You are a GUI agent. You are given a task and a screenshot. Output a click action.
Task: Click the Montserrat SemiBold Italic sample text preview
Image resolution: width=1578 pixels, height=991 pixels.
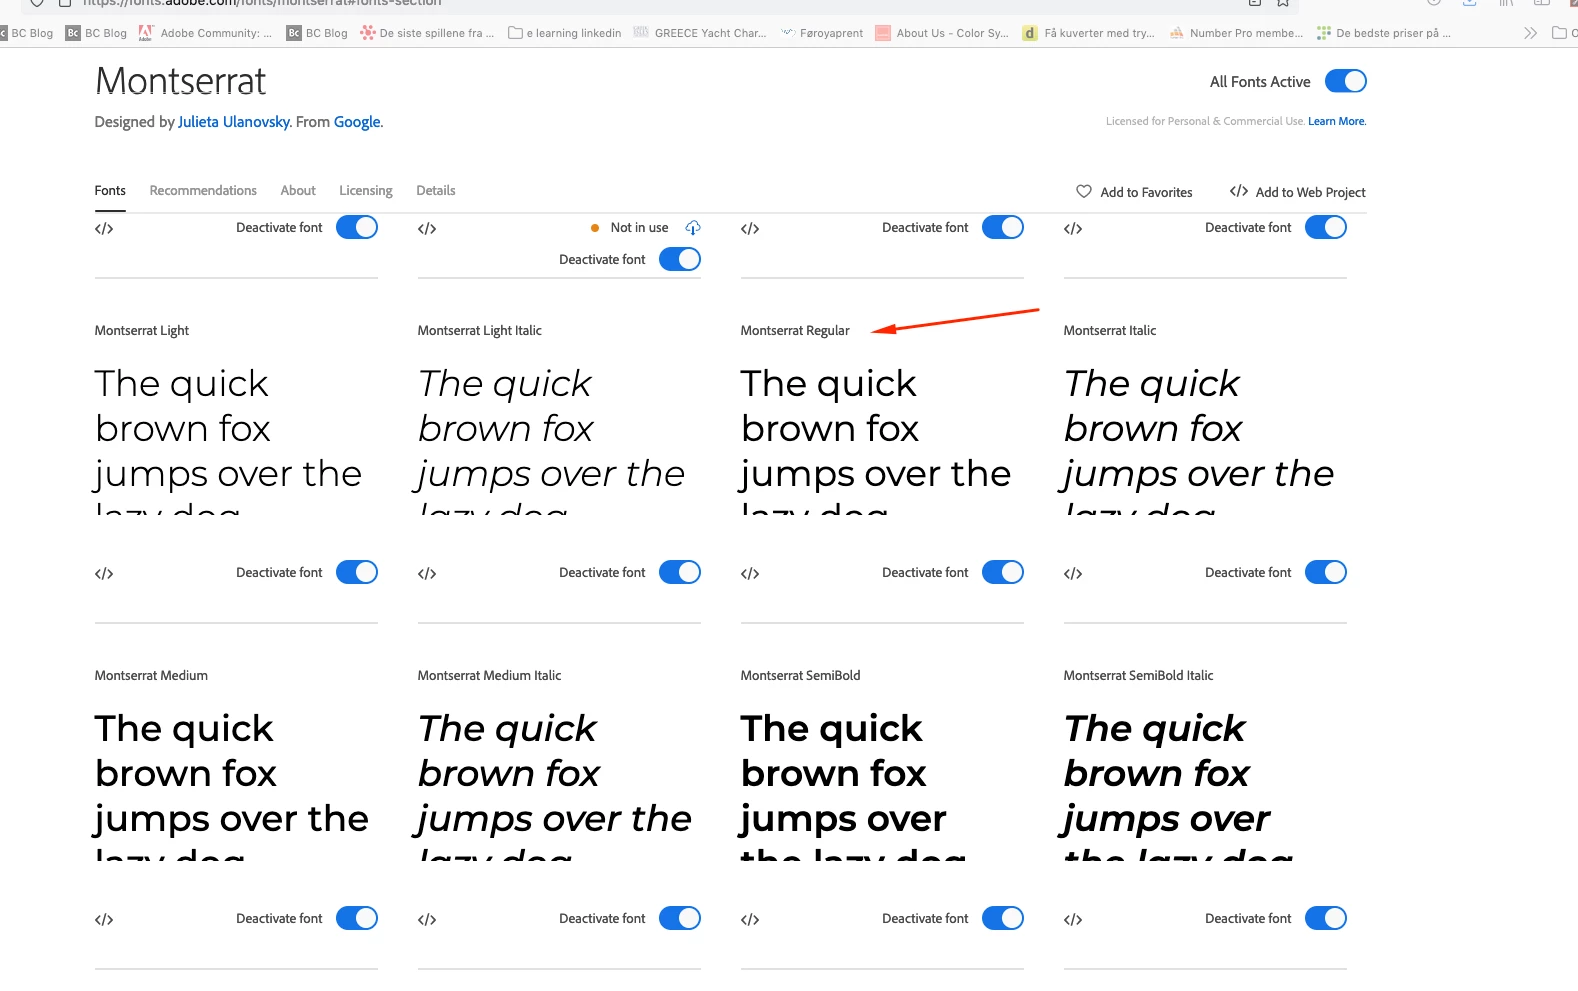click(1178, 785)
